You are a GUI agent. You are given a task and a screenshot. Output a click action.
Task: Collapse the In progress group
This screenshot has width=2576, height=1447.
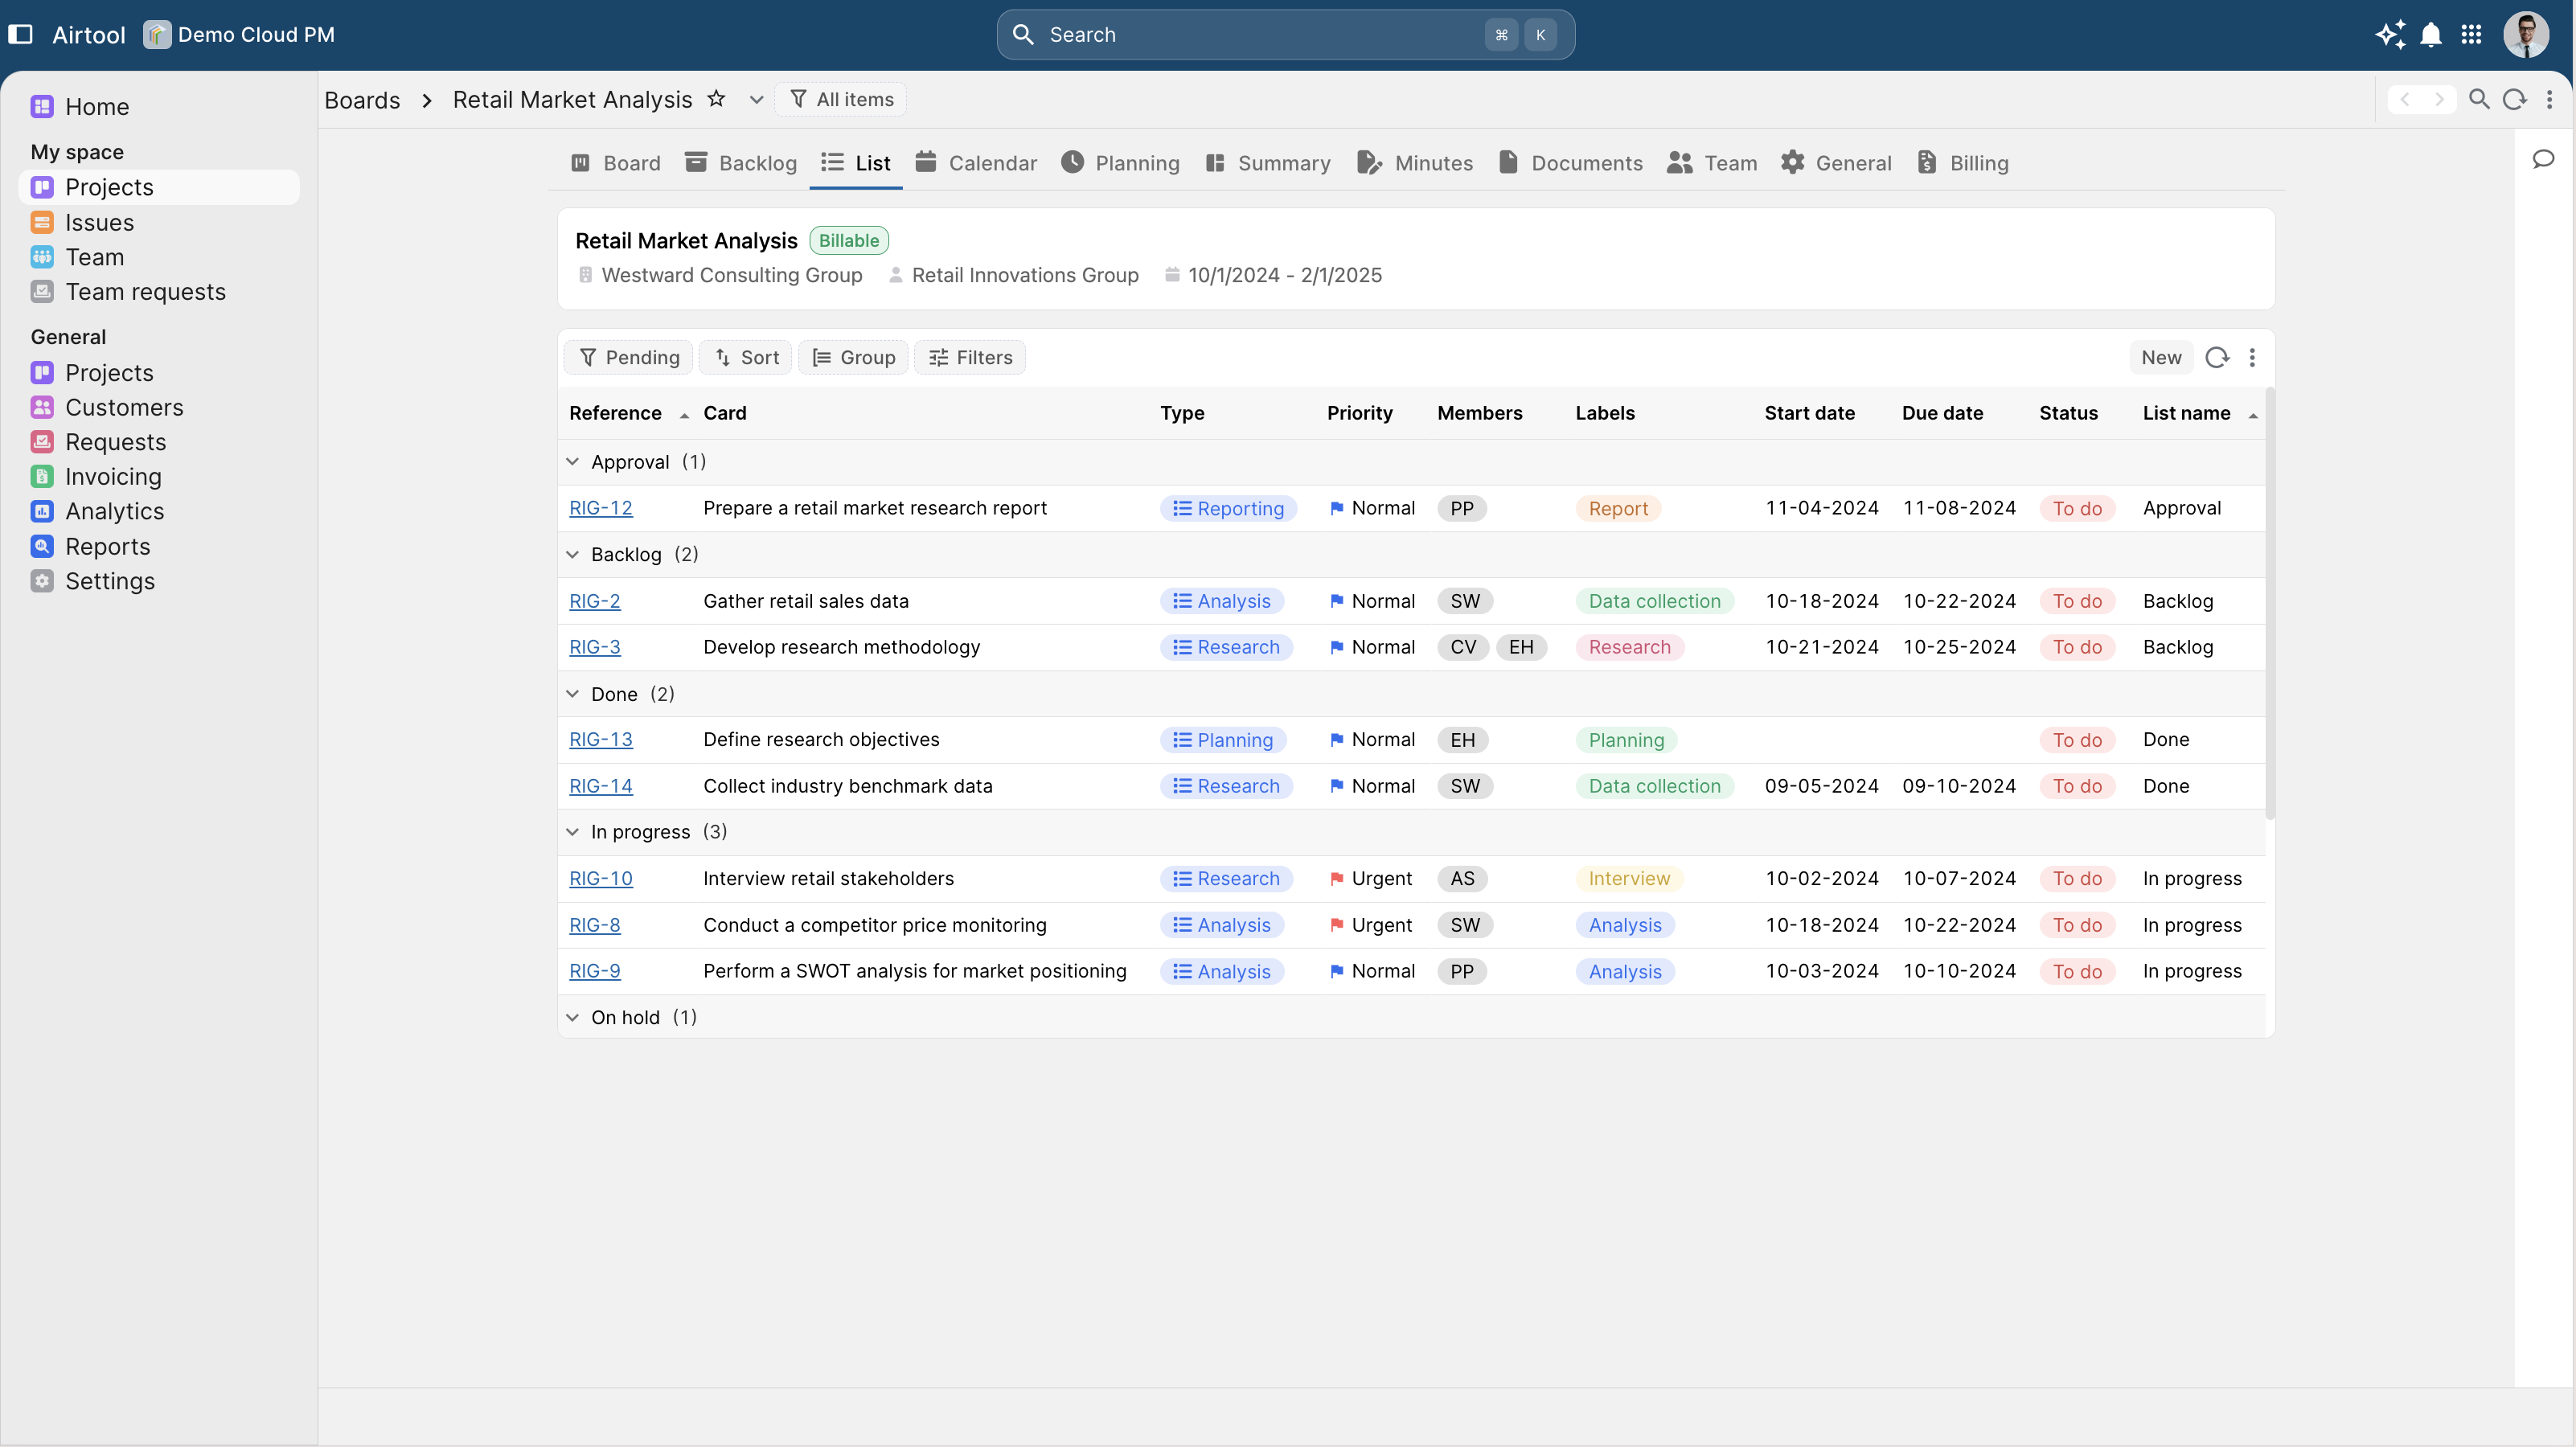click(x=573, y=832)
